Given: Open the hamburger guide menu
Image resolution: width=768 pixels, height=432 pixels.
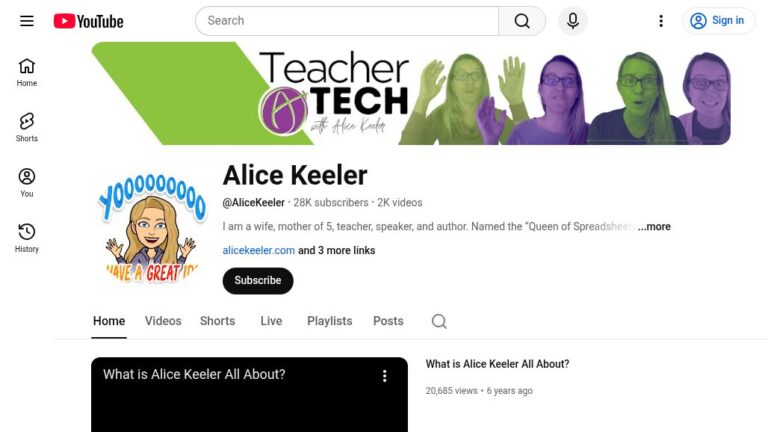Looking at the screenshot, I should [27, 21].
